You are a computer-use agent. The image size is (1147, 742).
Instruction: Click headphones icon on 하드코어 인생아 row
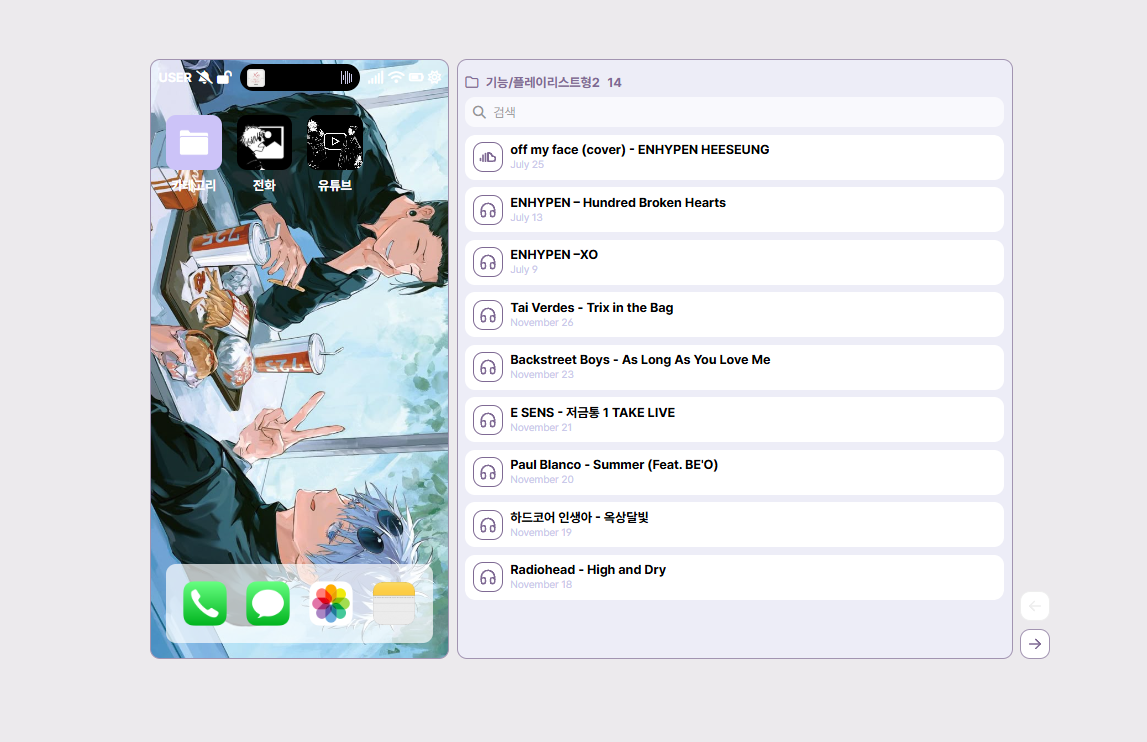pyautogui.click(x=488, y=525)
